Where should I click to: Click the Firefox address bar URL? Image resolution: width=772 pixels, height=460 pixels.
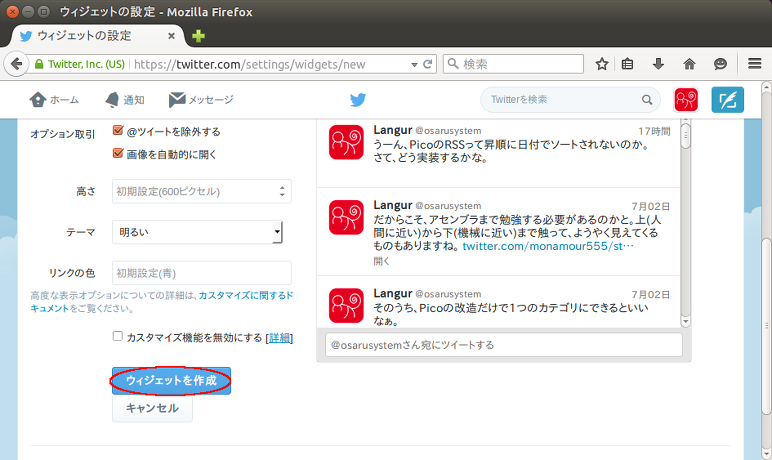coord(249,65)
